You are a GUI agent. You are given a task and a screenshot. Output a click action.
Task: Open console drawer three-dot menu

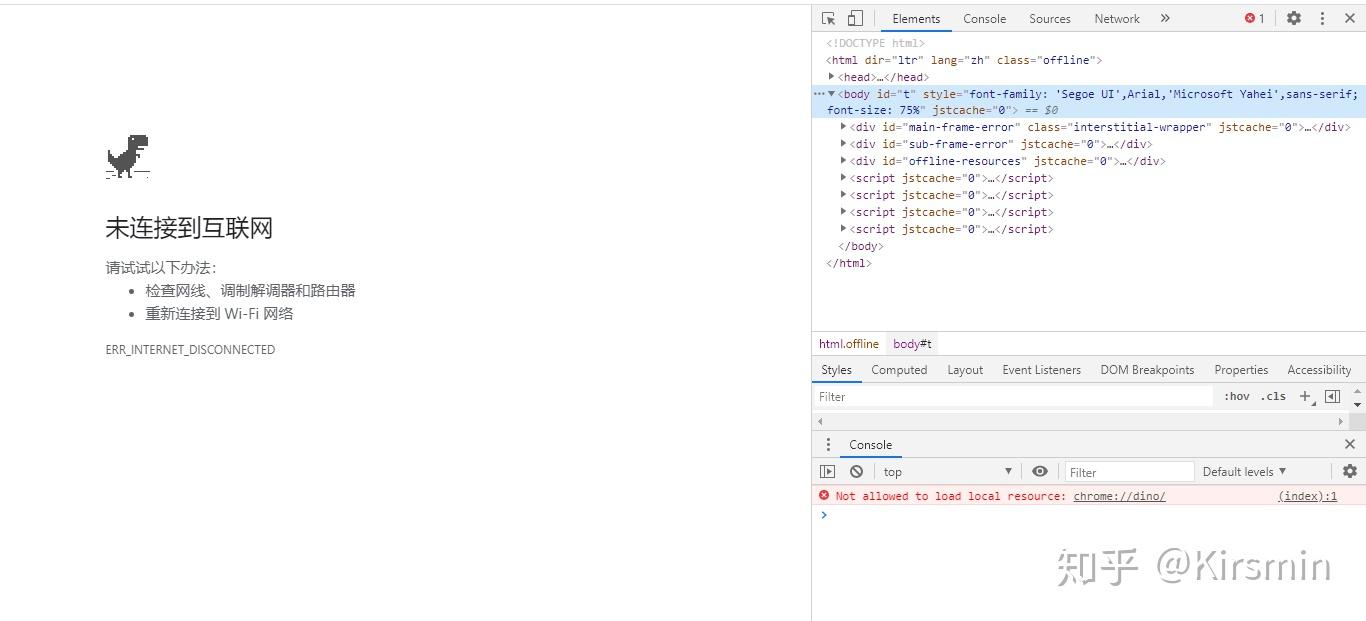pos(828,445)
